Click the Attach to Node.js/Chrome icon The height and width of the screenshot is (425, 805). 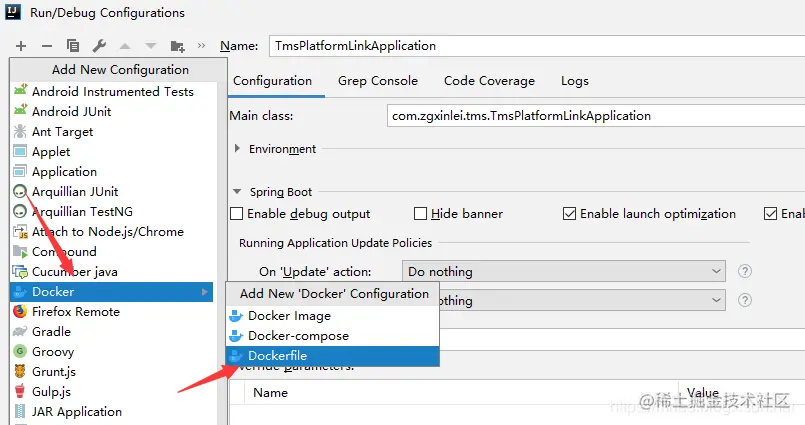click(x=20, y=232)
